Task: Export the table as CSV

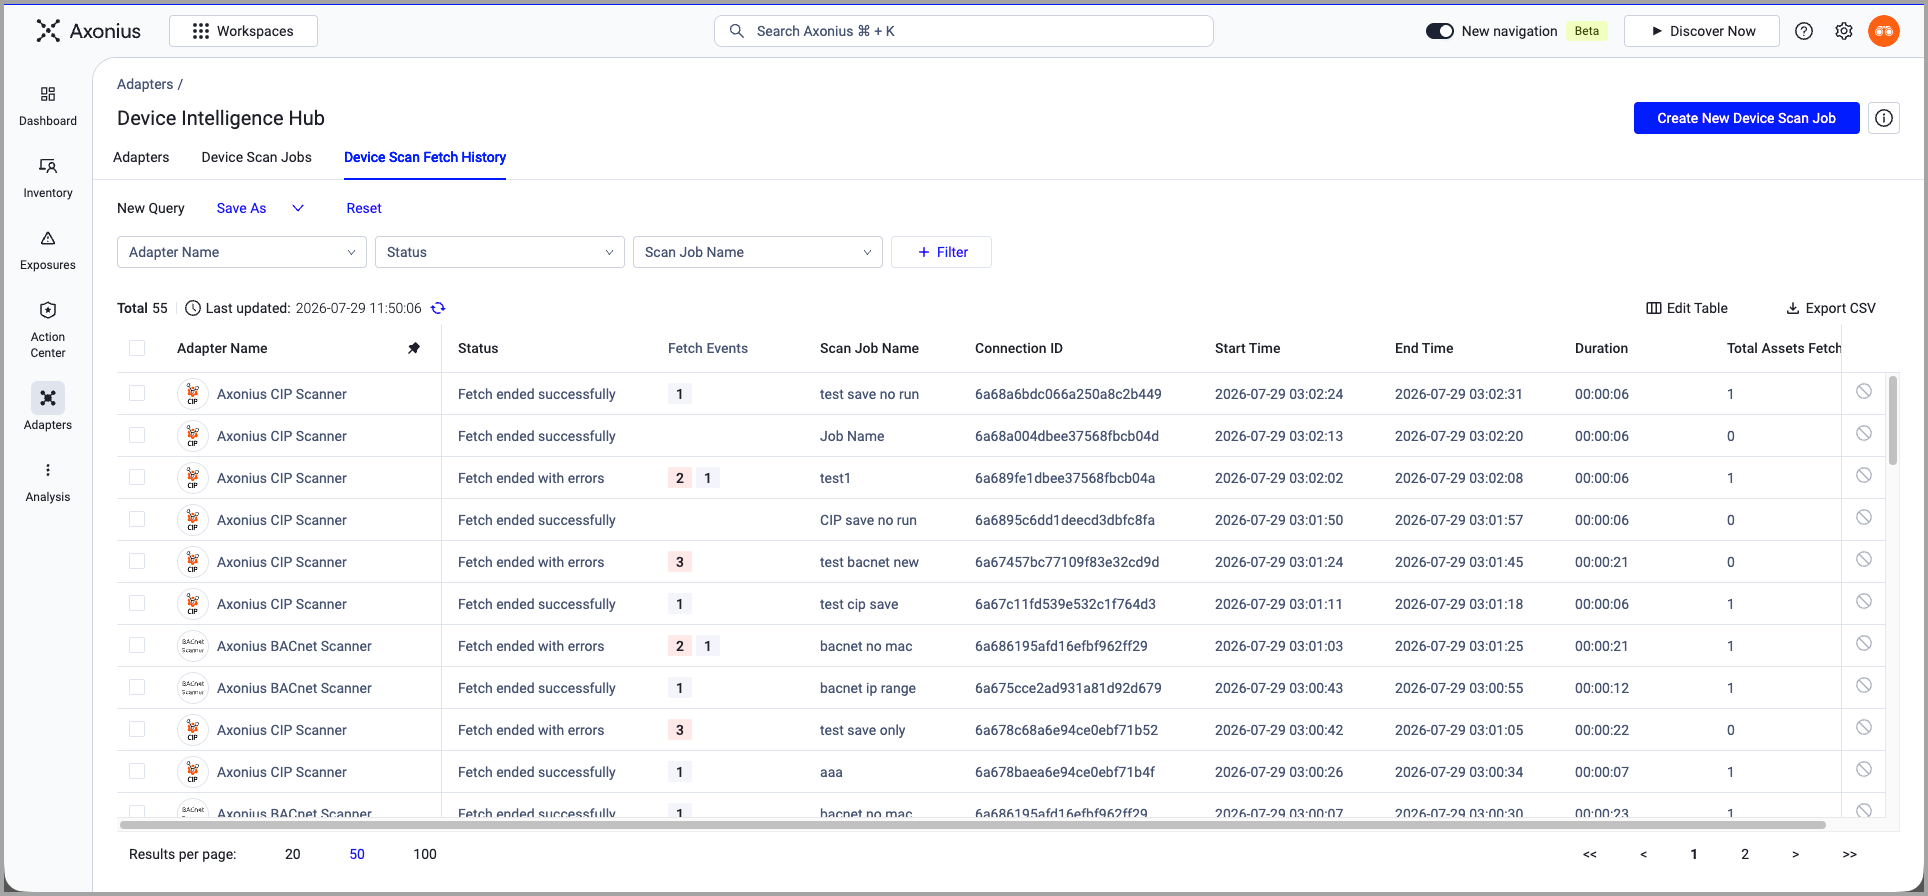Action: coord(1831,308)
